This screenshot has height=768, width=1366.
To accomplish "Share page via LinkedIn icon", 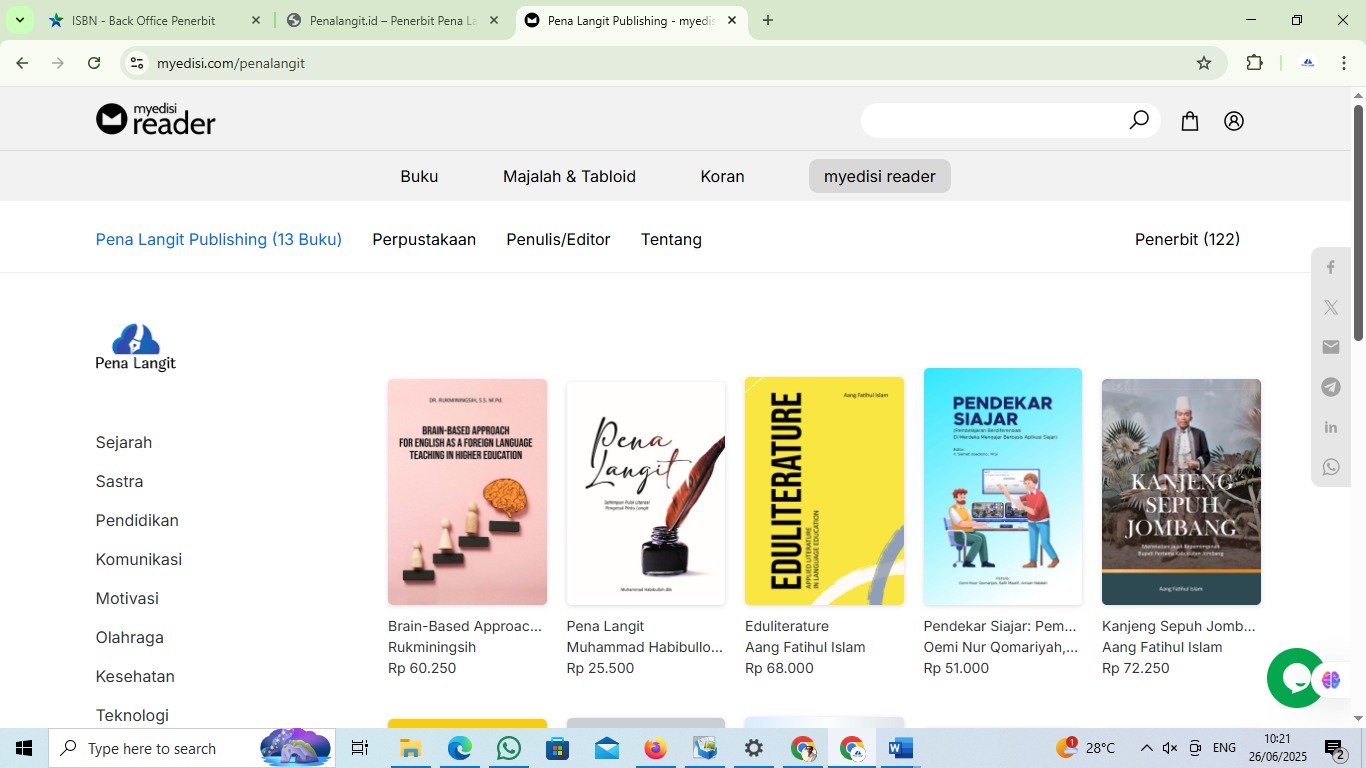I will [1331, 427].
